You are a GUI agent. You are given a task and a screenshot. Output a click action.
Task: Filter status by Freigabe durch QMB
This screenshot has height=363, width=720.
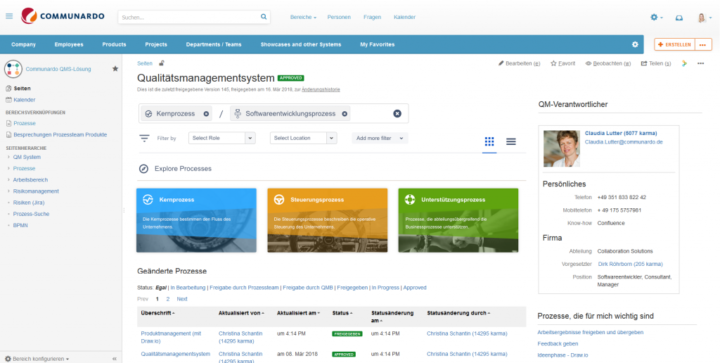tap(308, 288)
